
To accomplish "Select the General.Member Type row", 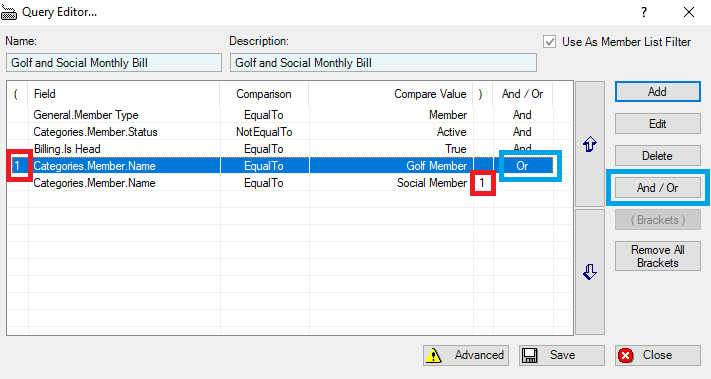I will (290, 115).
